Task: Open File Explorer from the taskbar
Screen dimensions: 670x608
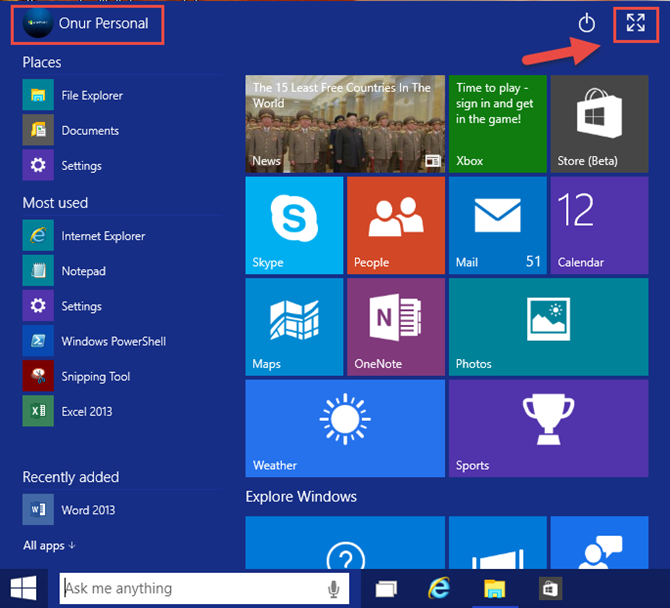Action: coord(494,588)
